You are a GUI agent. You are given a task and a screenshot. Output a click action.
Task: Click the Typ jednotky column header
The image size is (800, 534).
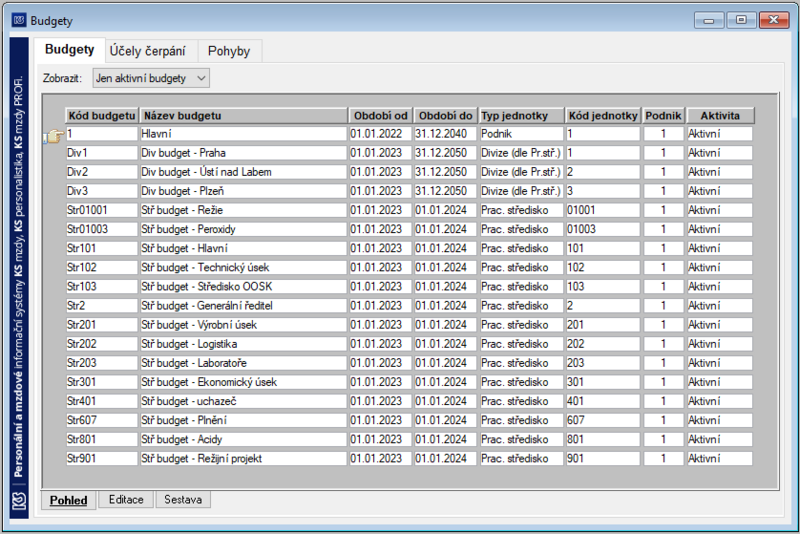(x=521, y=116)
